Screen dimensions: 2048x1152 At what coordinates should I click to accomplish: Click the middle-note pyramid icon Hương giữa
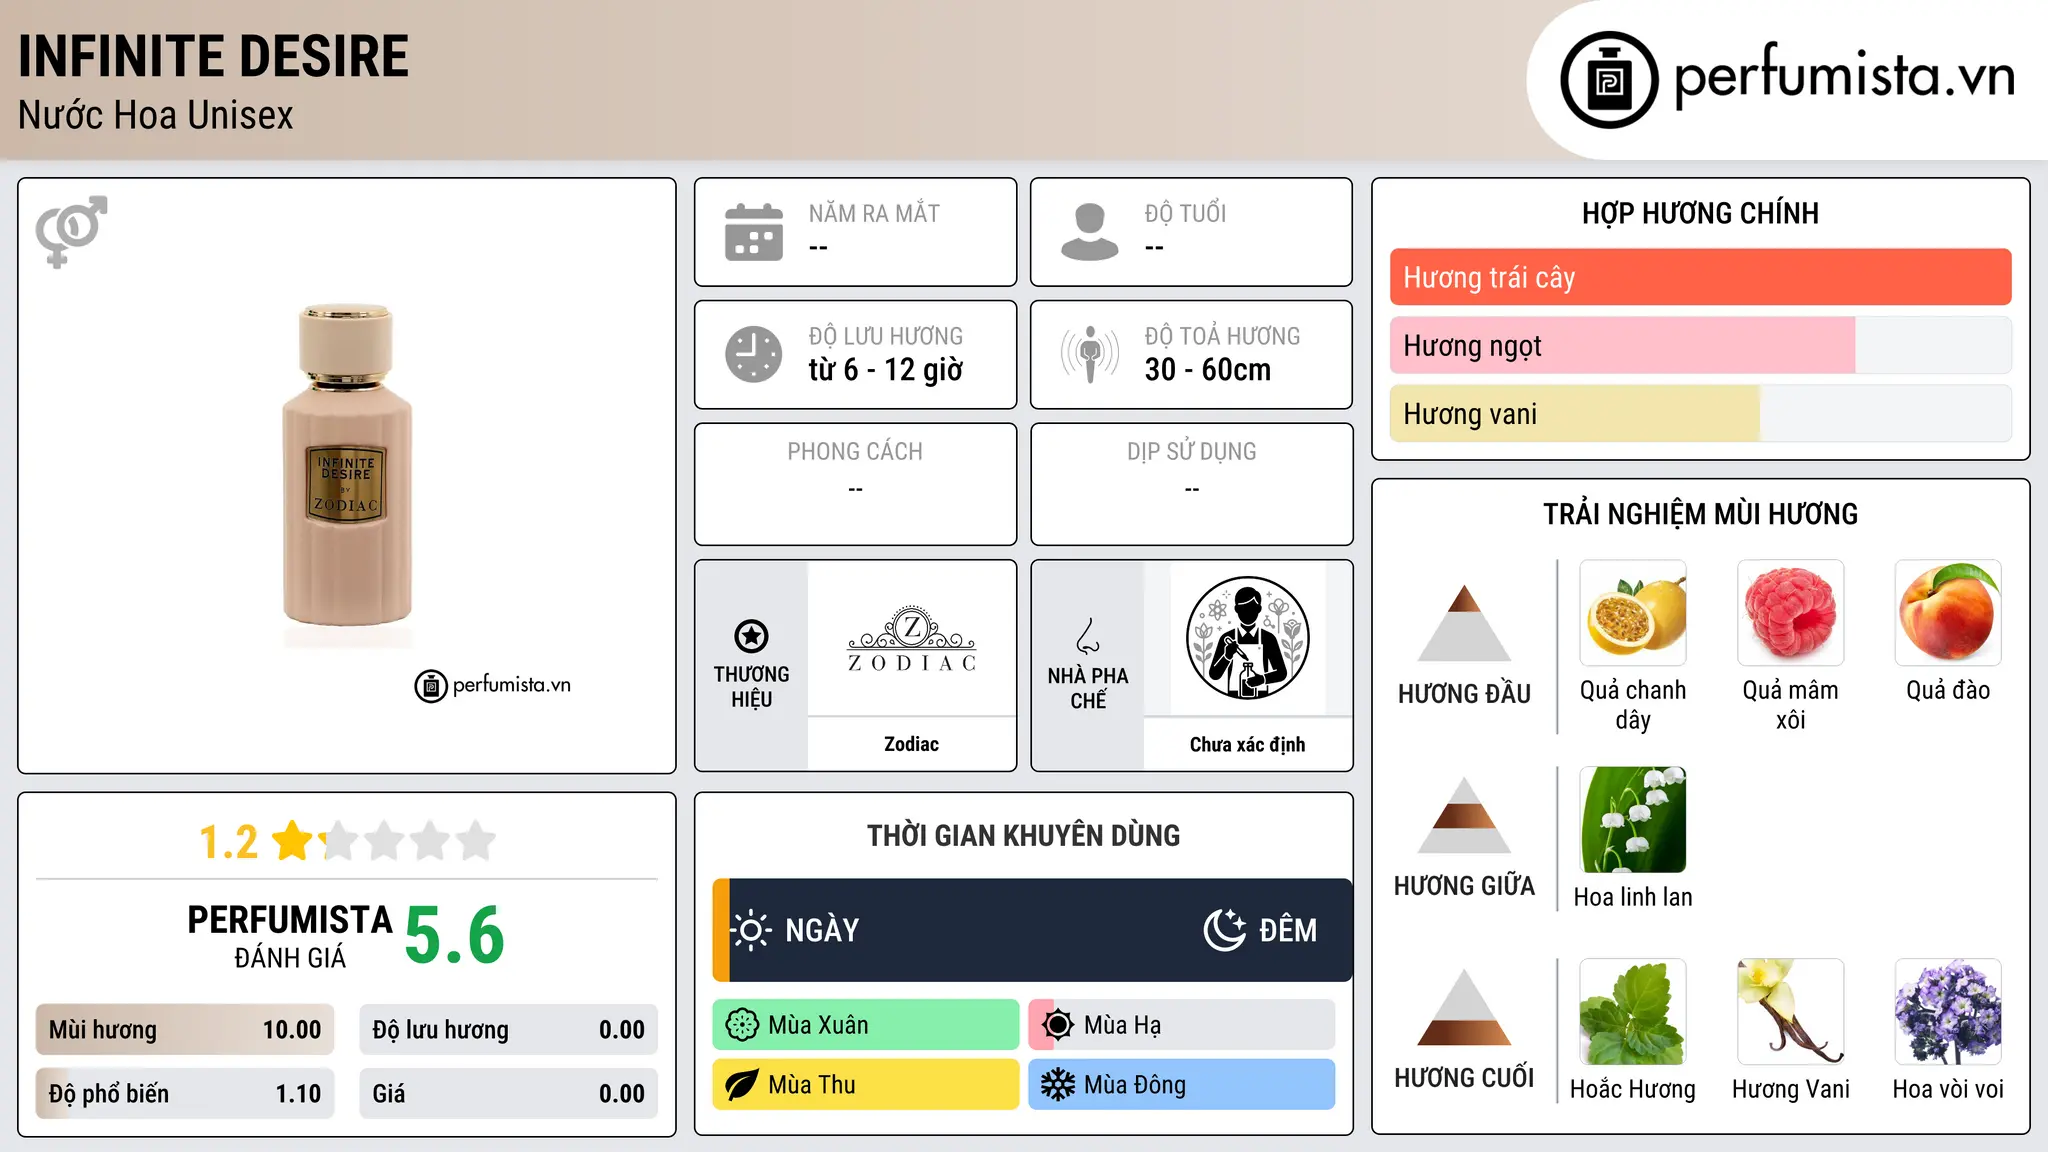(1464, 815)
